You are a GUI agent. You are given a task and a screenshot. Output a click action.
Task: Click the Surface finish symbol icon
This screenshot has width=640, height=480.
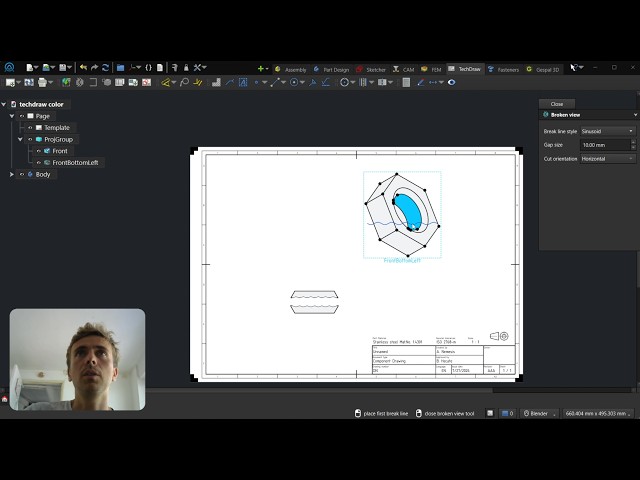(325, 82)
